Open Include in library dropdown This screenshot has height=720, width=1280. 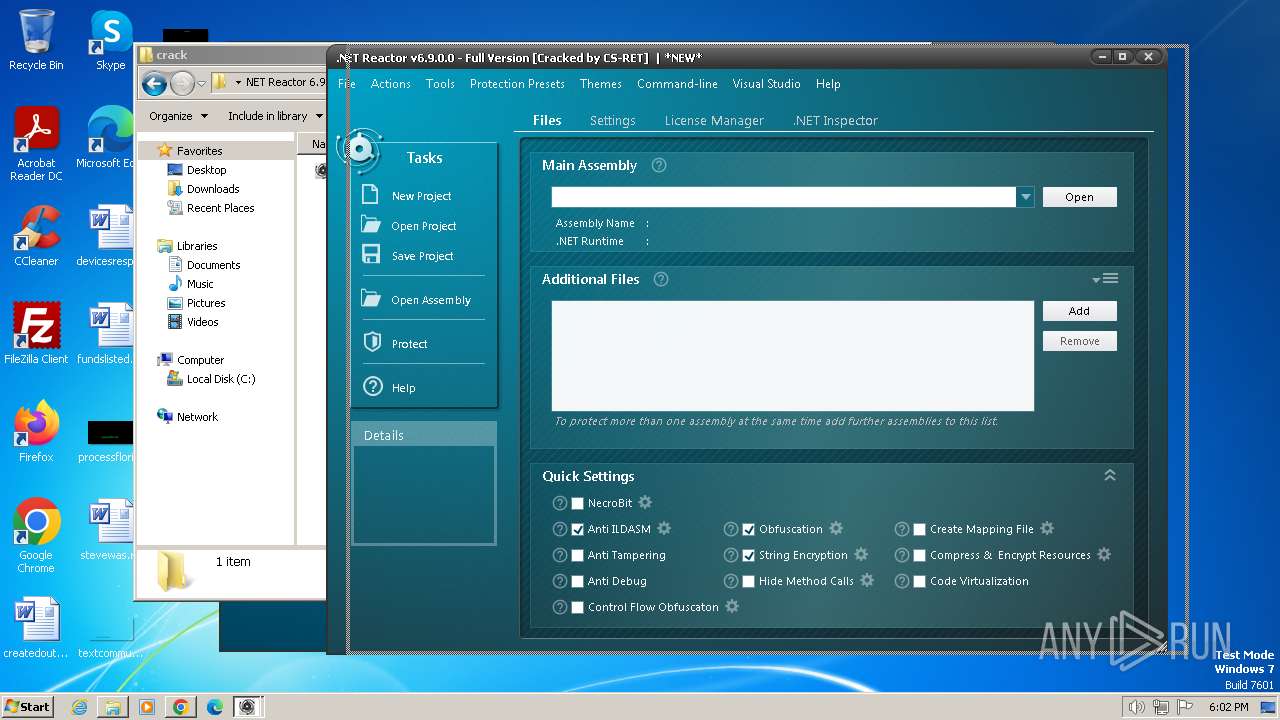[275, 116]
